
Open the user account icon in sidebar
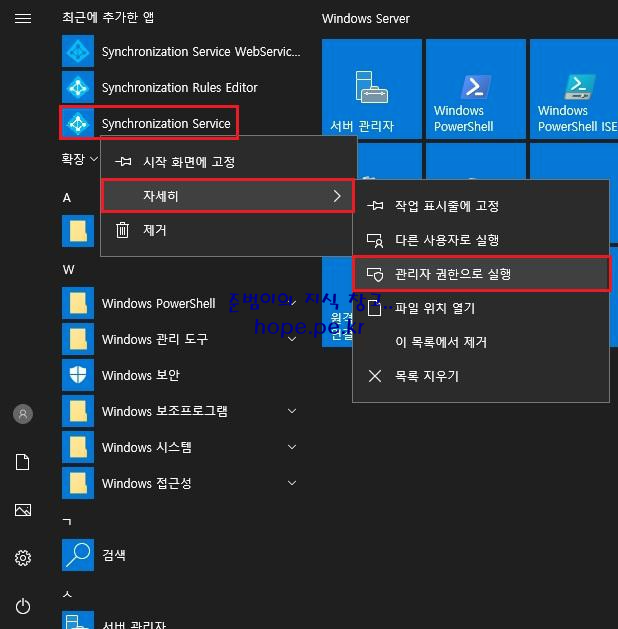23,414
